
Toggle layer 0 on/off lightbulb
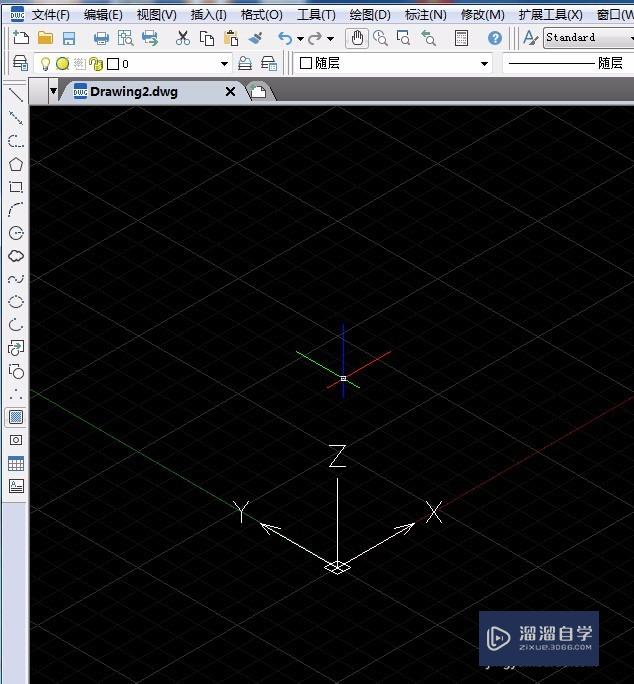(x=45, y=64)
